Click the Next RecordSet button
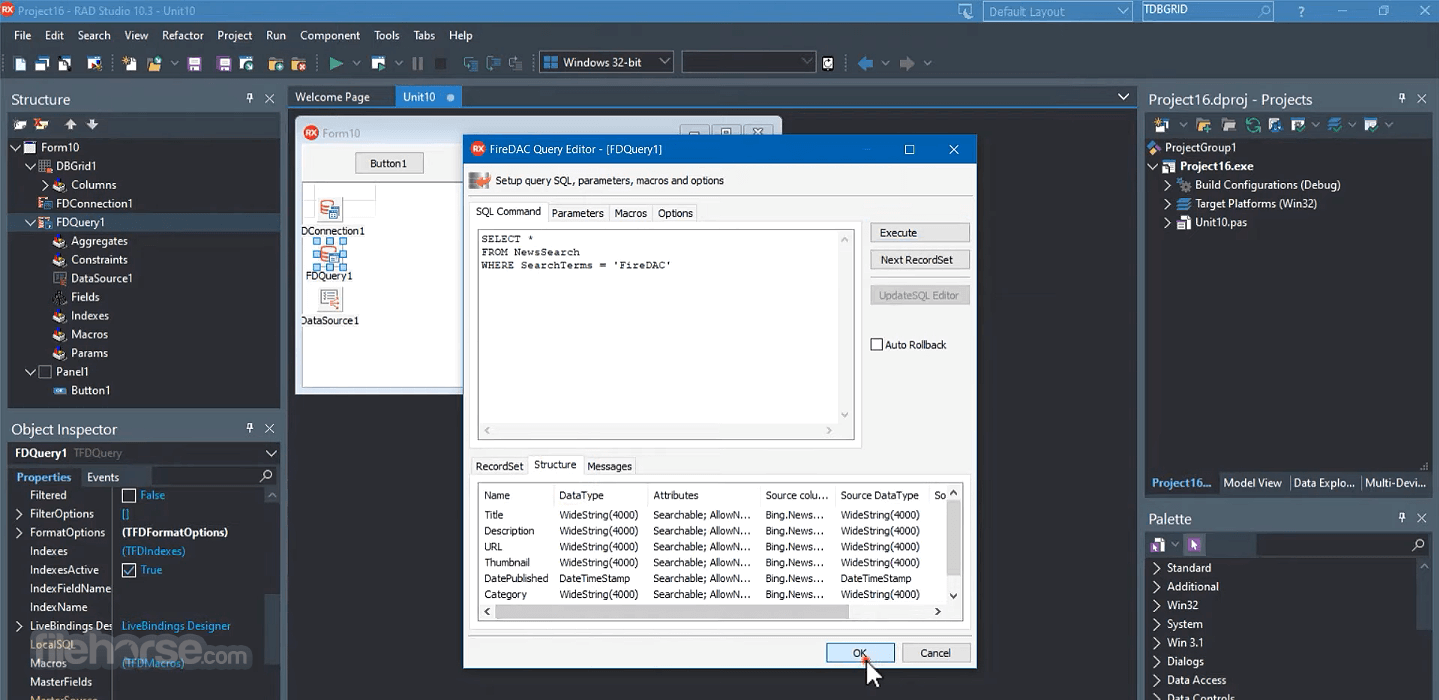 (920, 259)
